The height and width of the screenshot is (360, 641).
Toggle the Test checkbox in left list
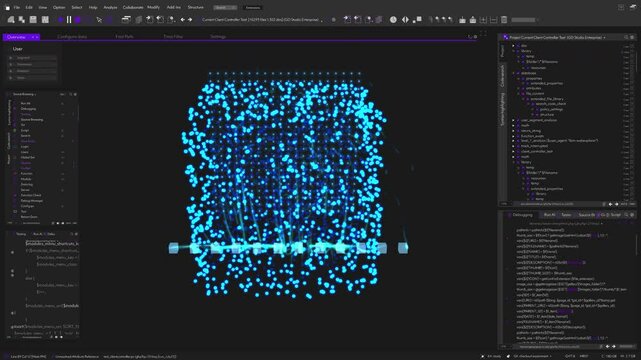(15, 212)
